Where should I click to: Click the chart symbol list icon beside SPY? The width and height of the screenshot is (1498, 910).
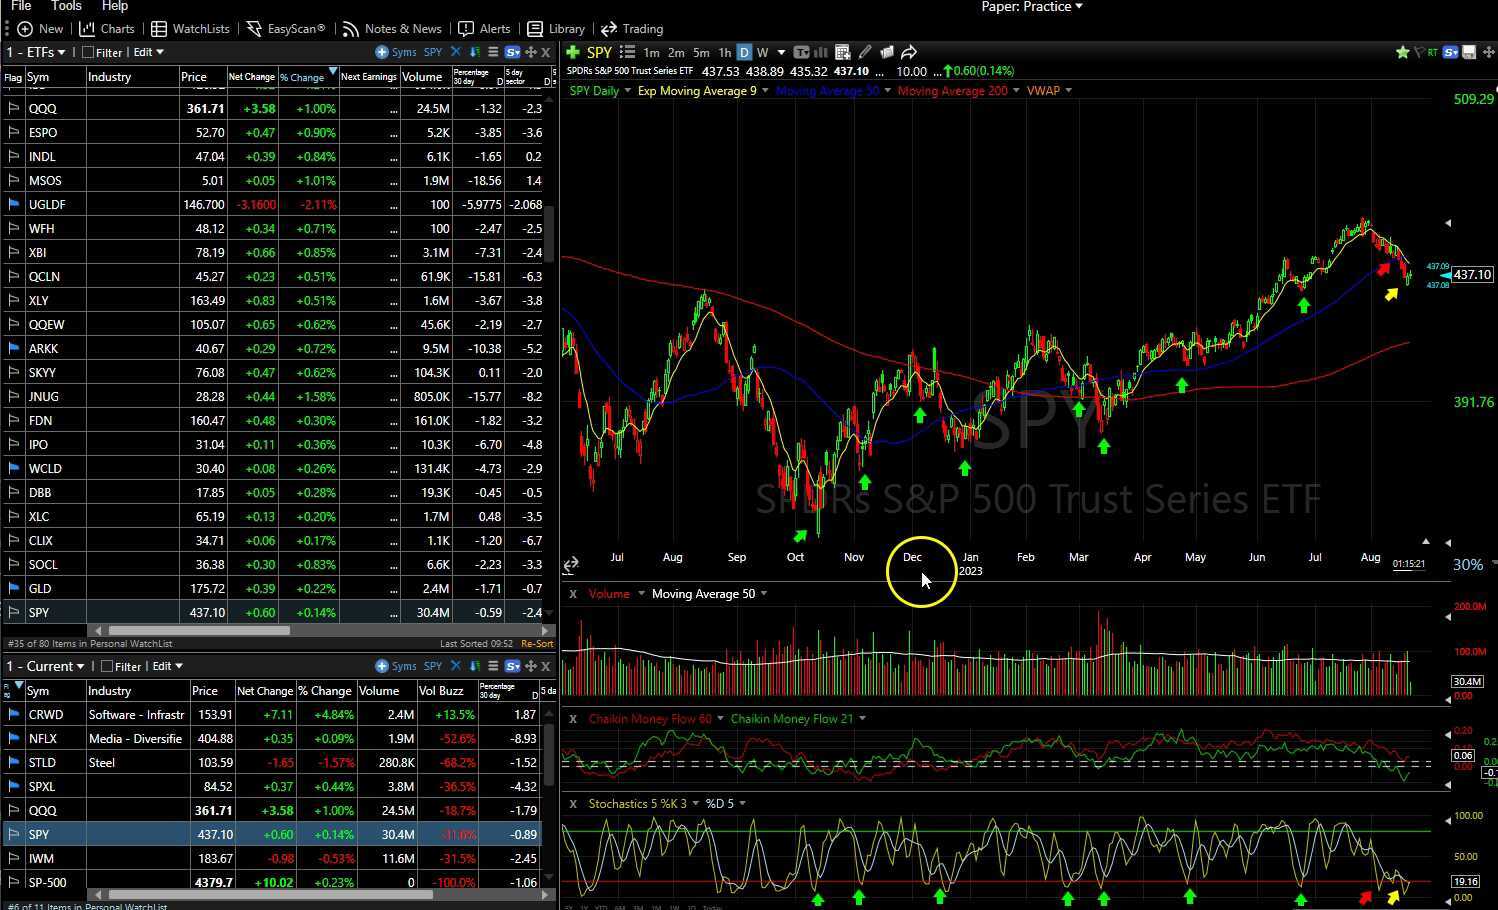click(627, 52)
